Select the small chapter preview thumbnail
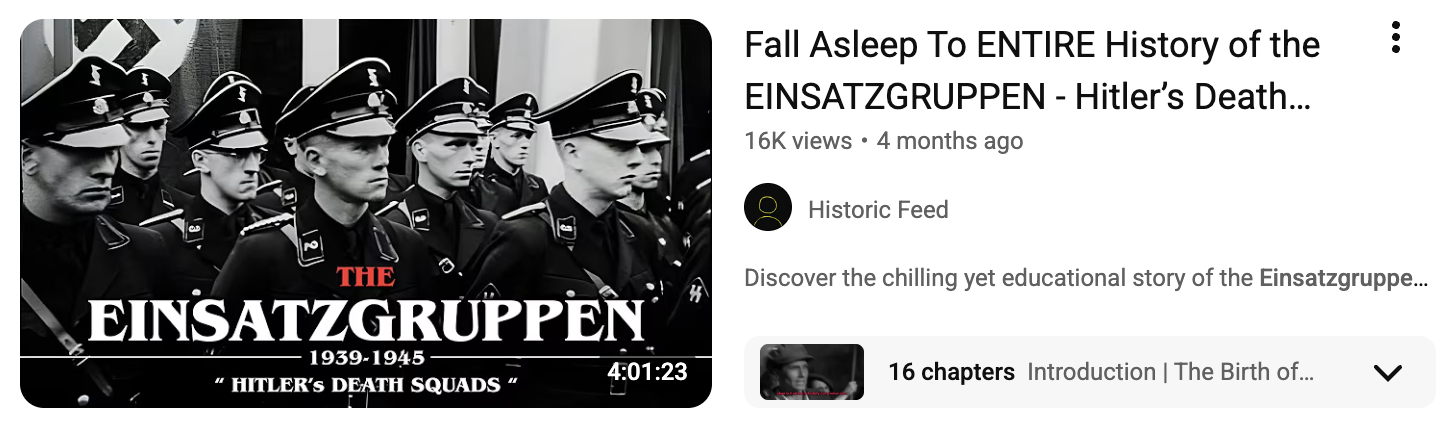 [812, 372]
